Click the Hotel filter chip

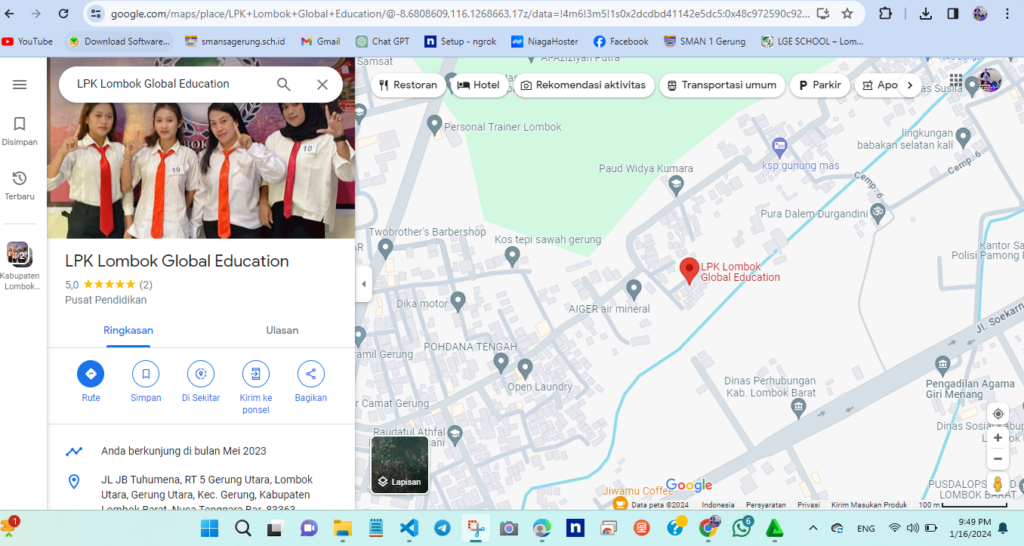pyautogui.click(x=478, y=85)
